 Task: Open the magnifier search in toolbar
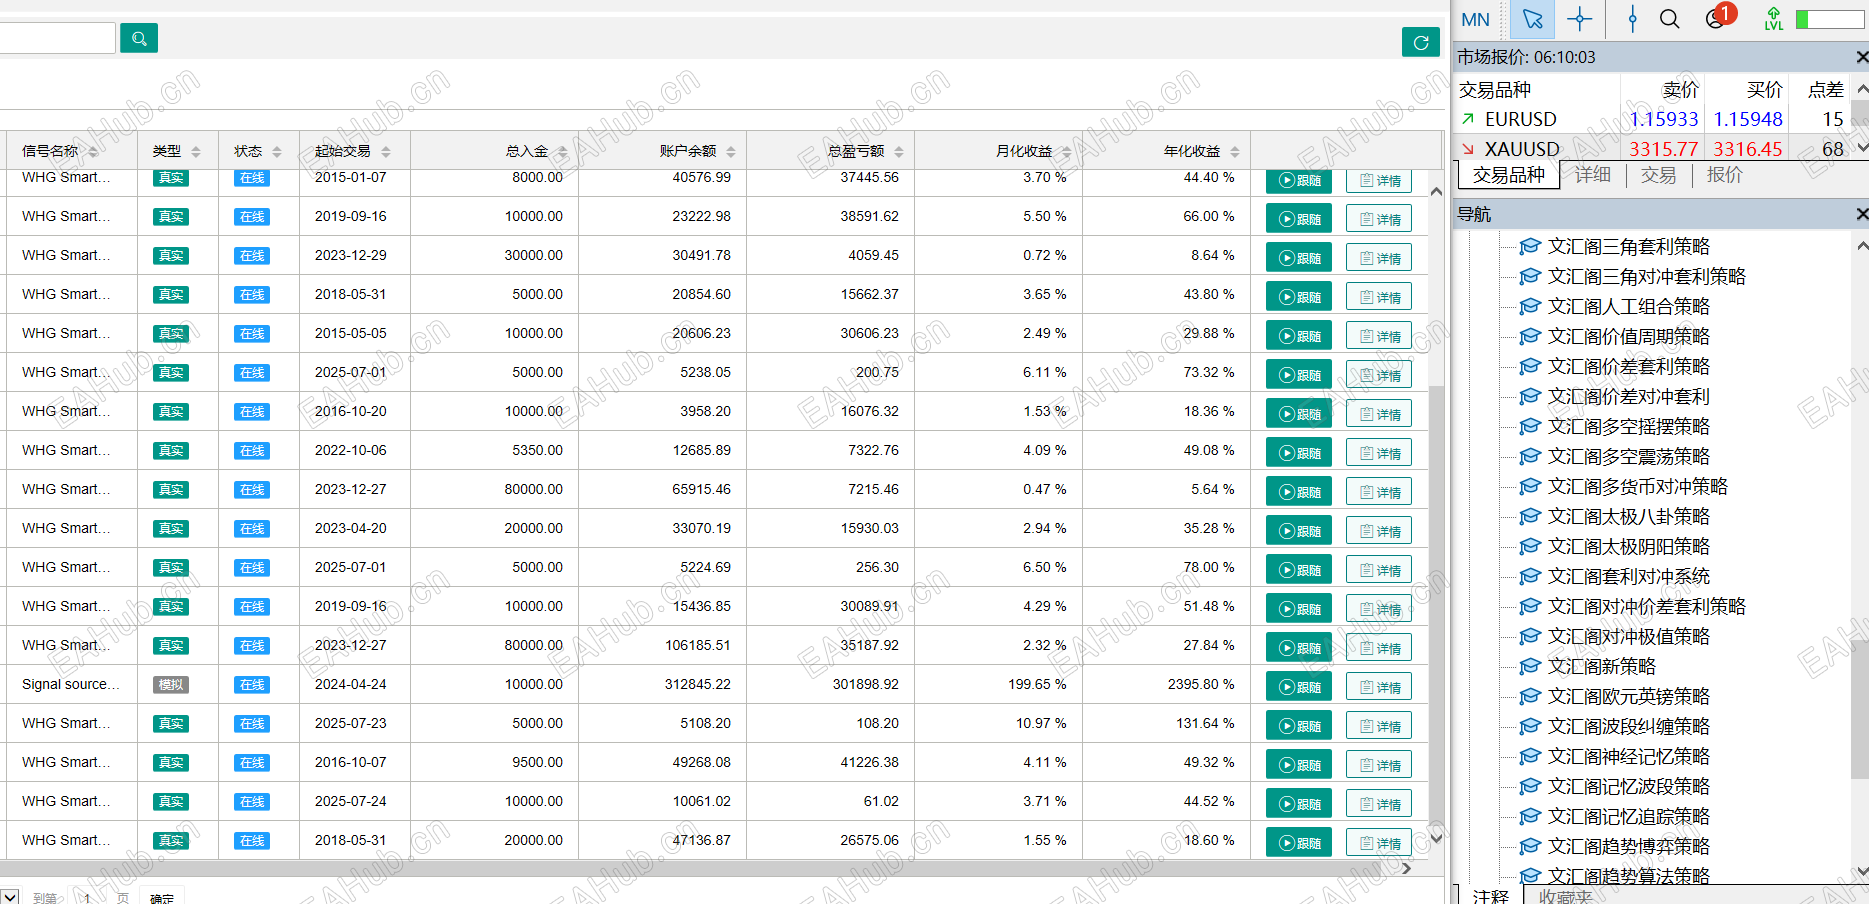point(1669,19)
